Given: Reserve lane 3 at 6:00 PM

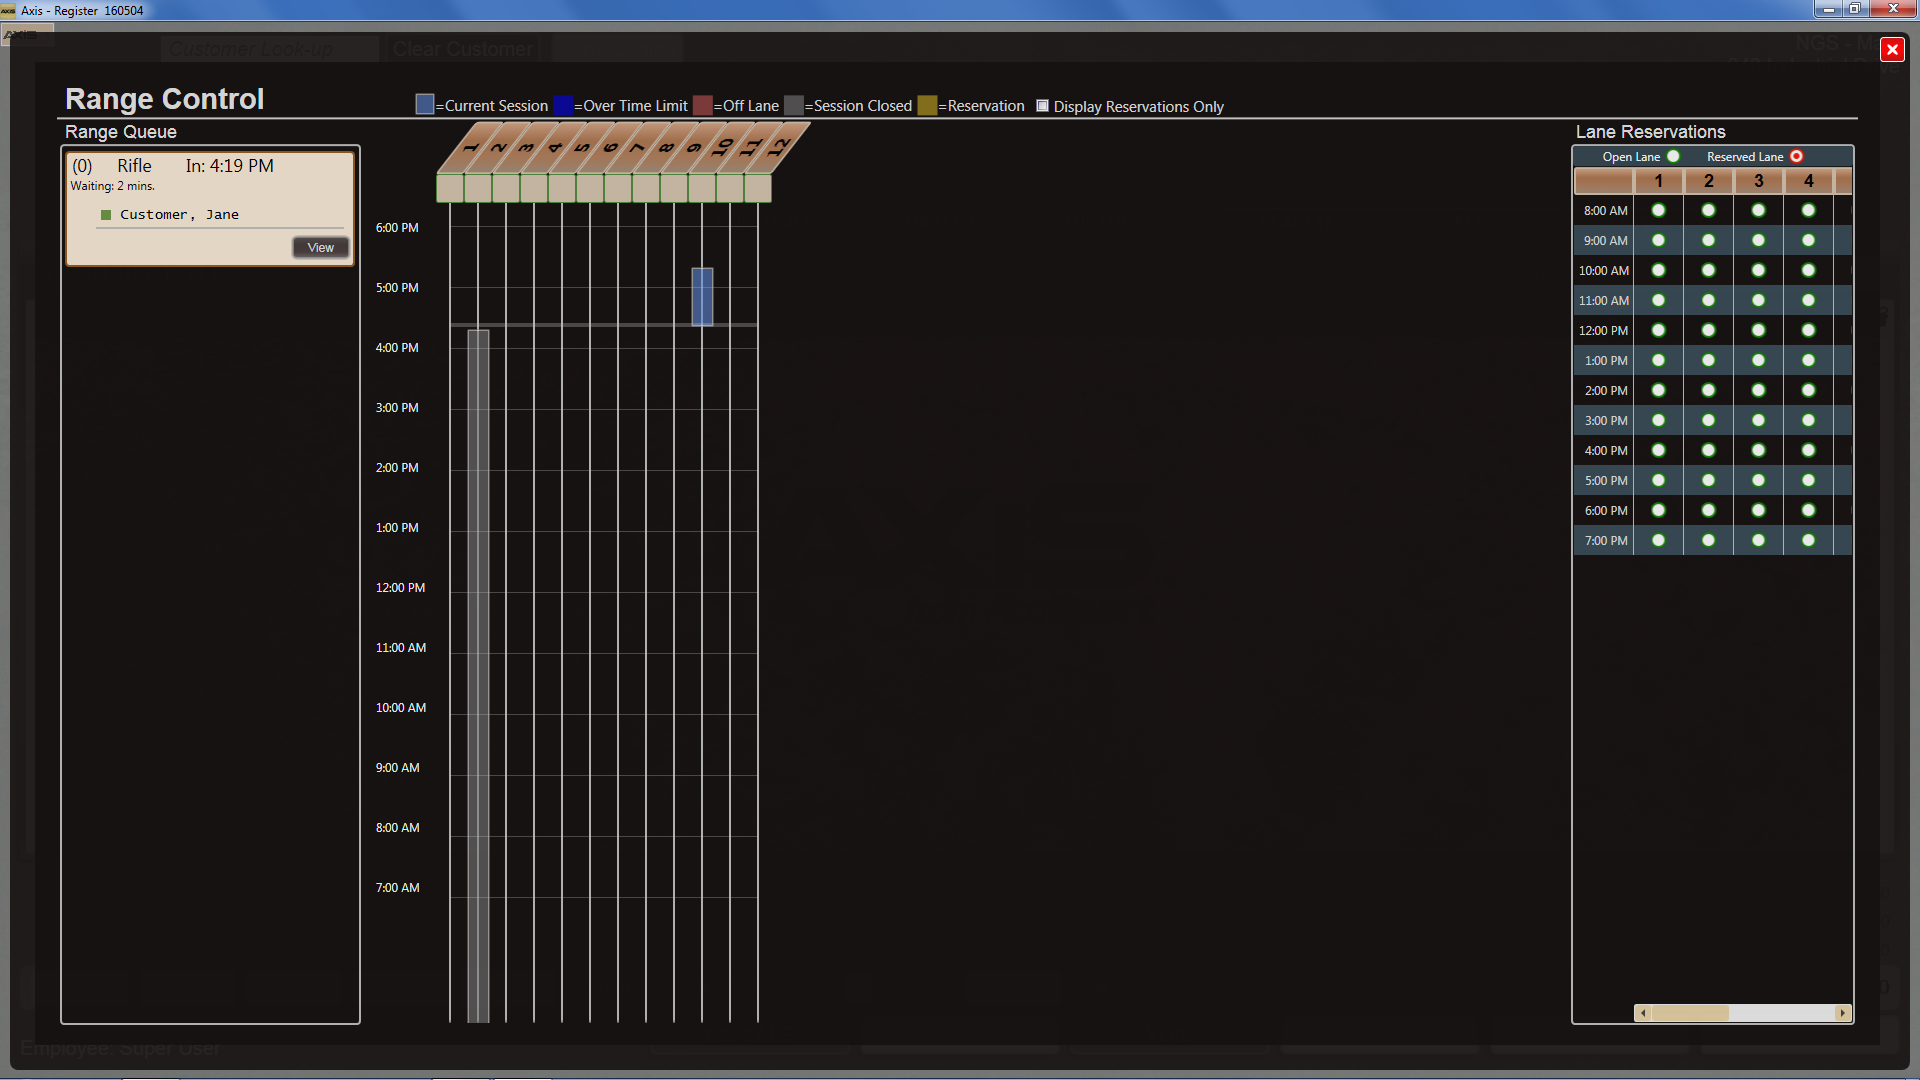Looking at the screenshot, I should 1758,510.
